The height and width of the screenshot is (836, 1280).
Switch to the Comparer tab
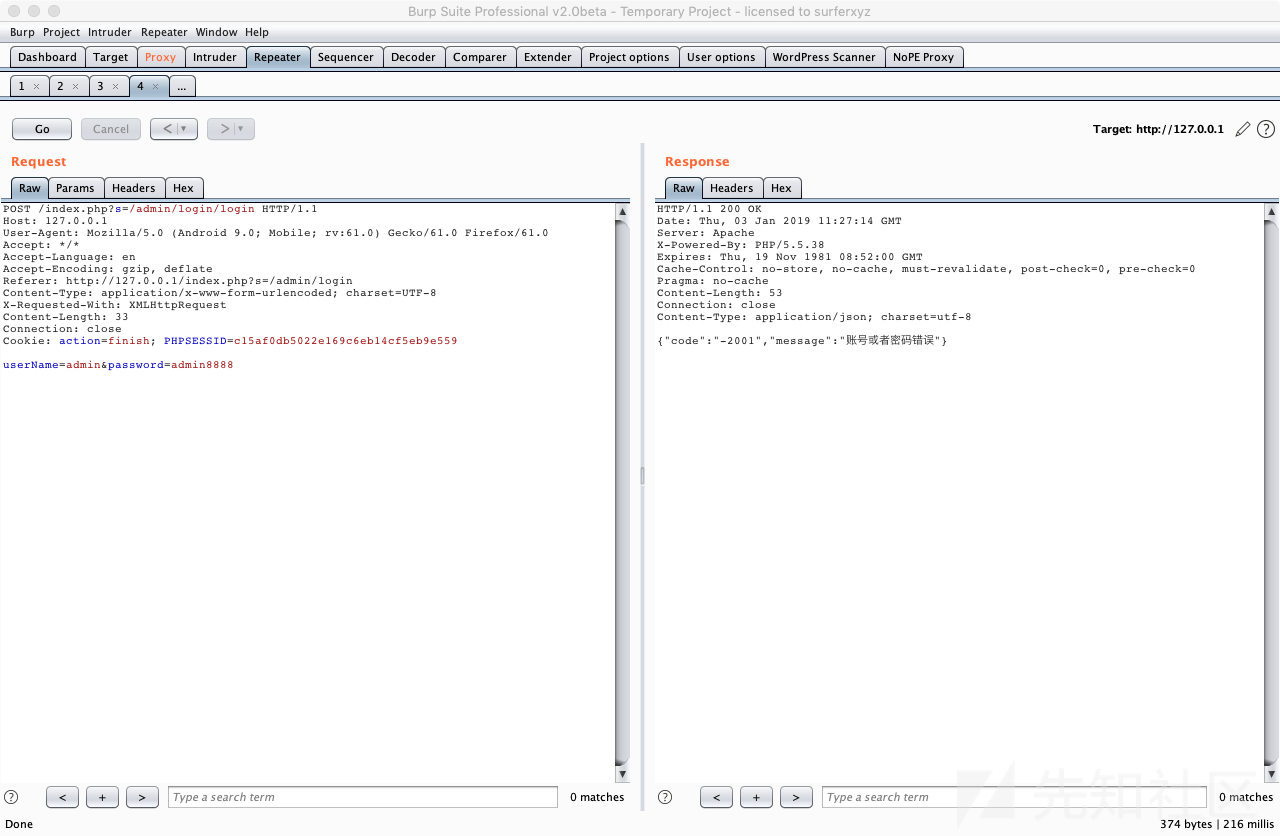(x=480, y=57)
